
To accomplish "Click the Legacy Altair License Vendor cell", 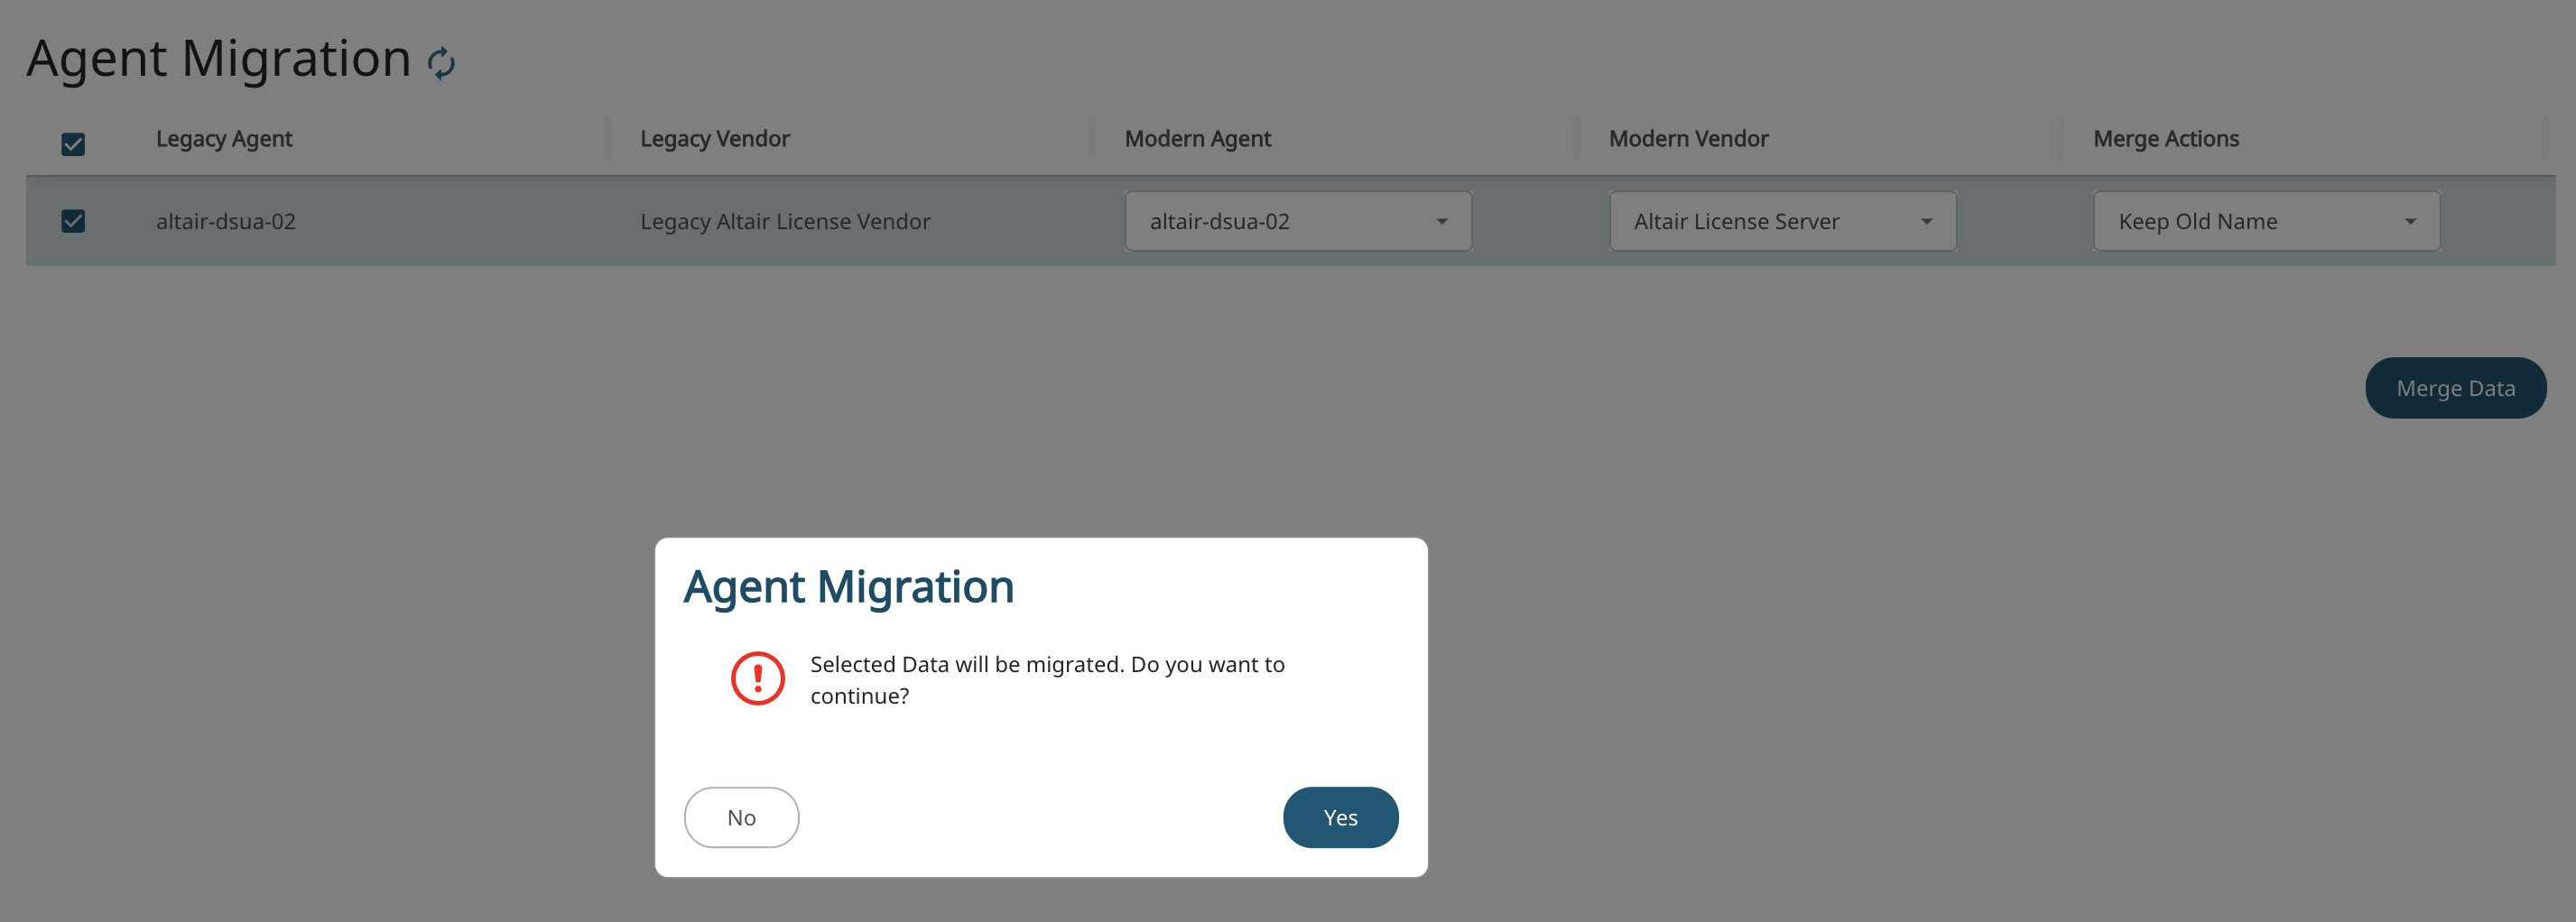I will [x=785, y=221].
